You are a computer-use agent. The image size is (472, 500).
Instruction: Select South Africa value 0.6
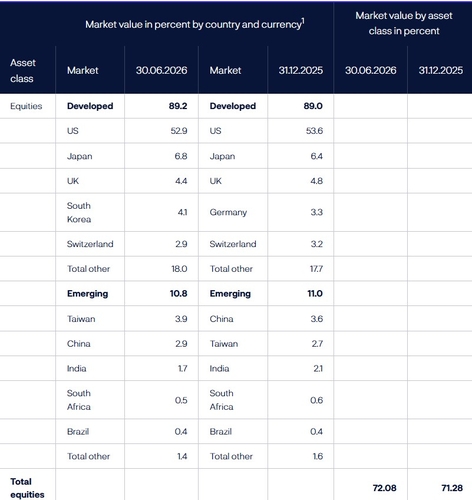(316, 400)
